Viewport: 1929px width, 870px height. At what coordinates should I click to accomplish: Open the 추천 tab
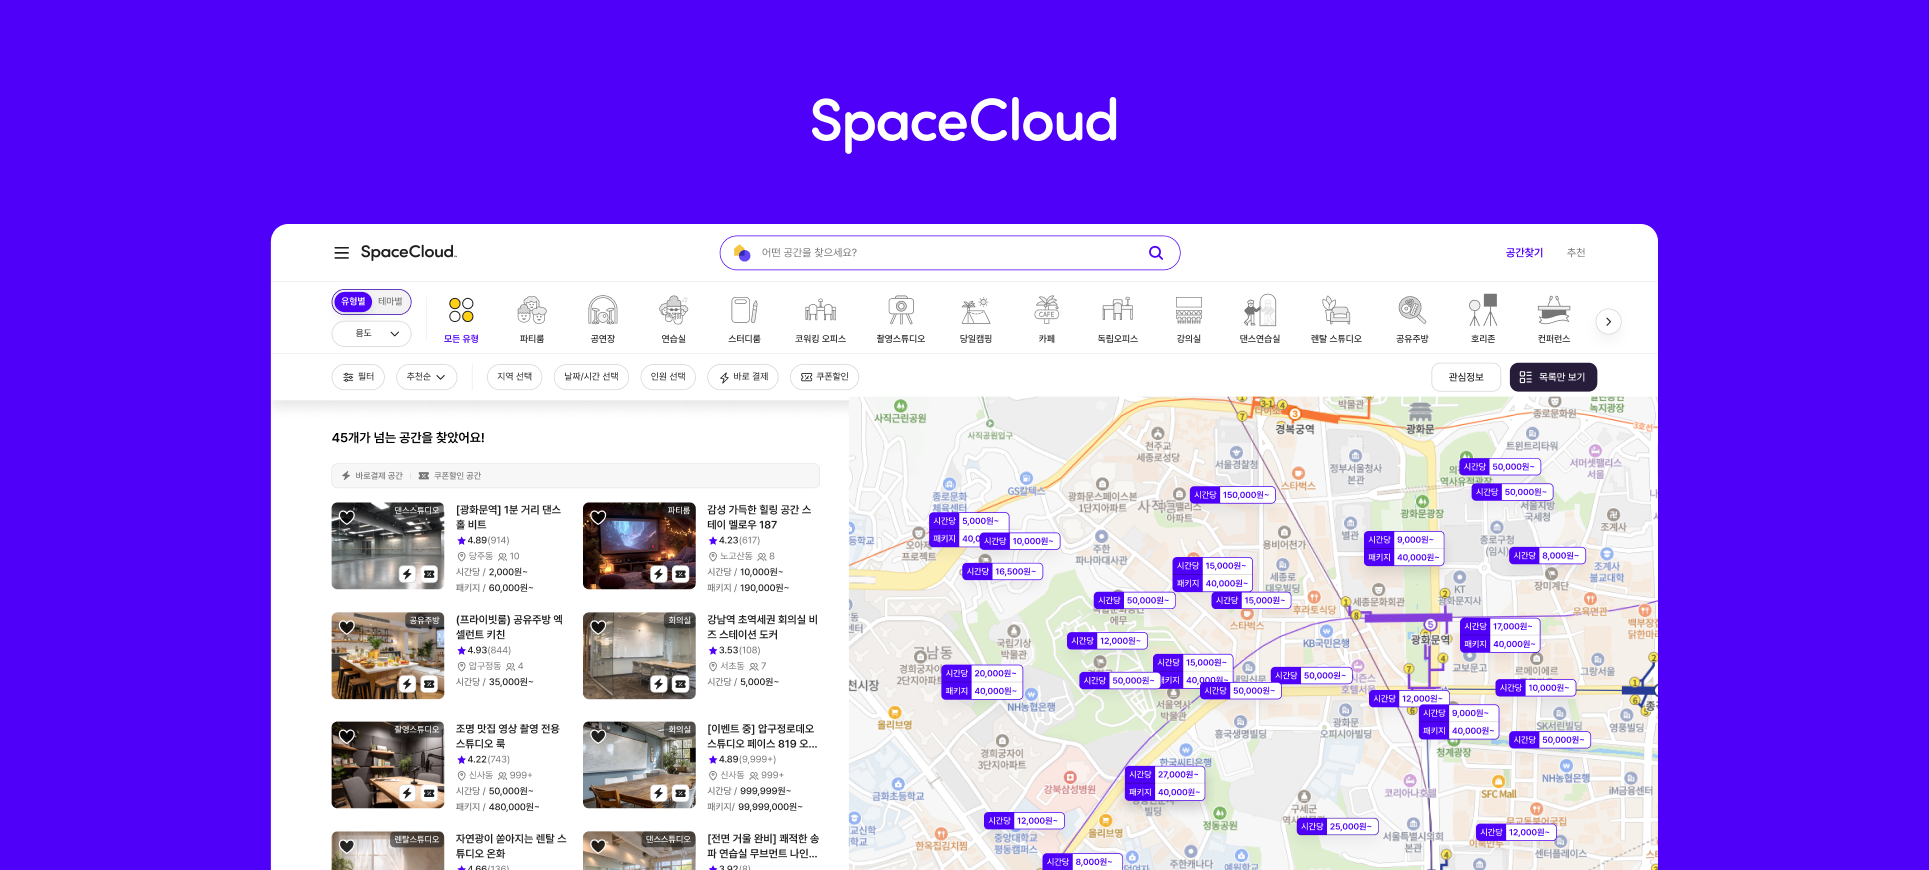pos(1576,253)
